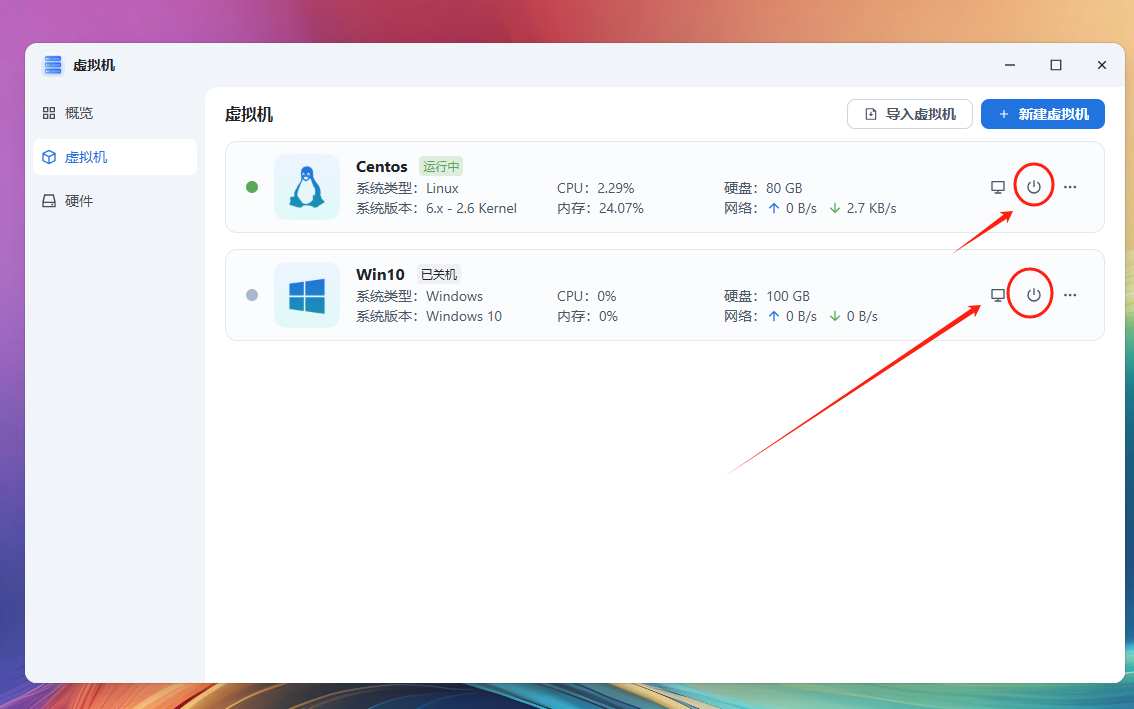Open the 概览 overview tab in sidebar
The height and width of the screenshot is (709, 1134).
point(79,113)
